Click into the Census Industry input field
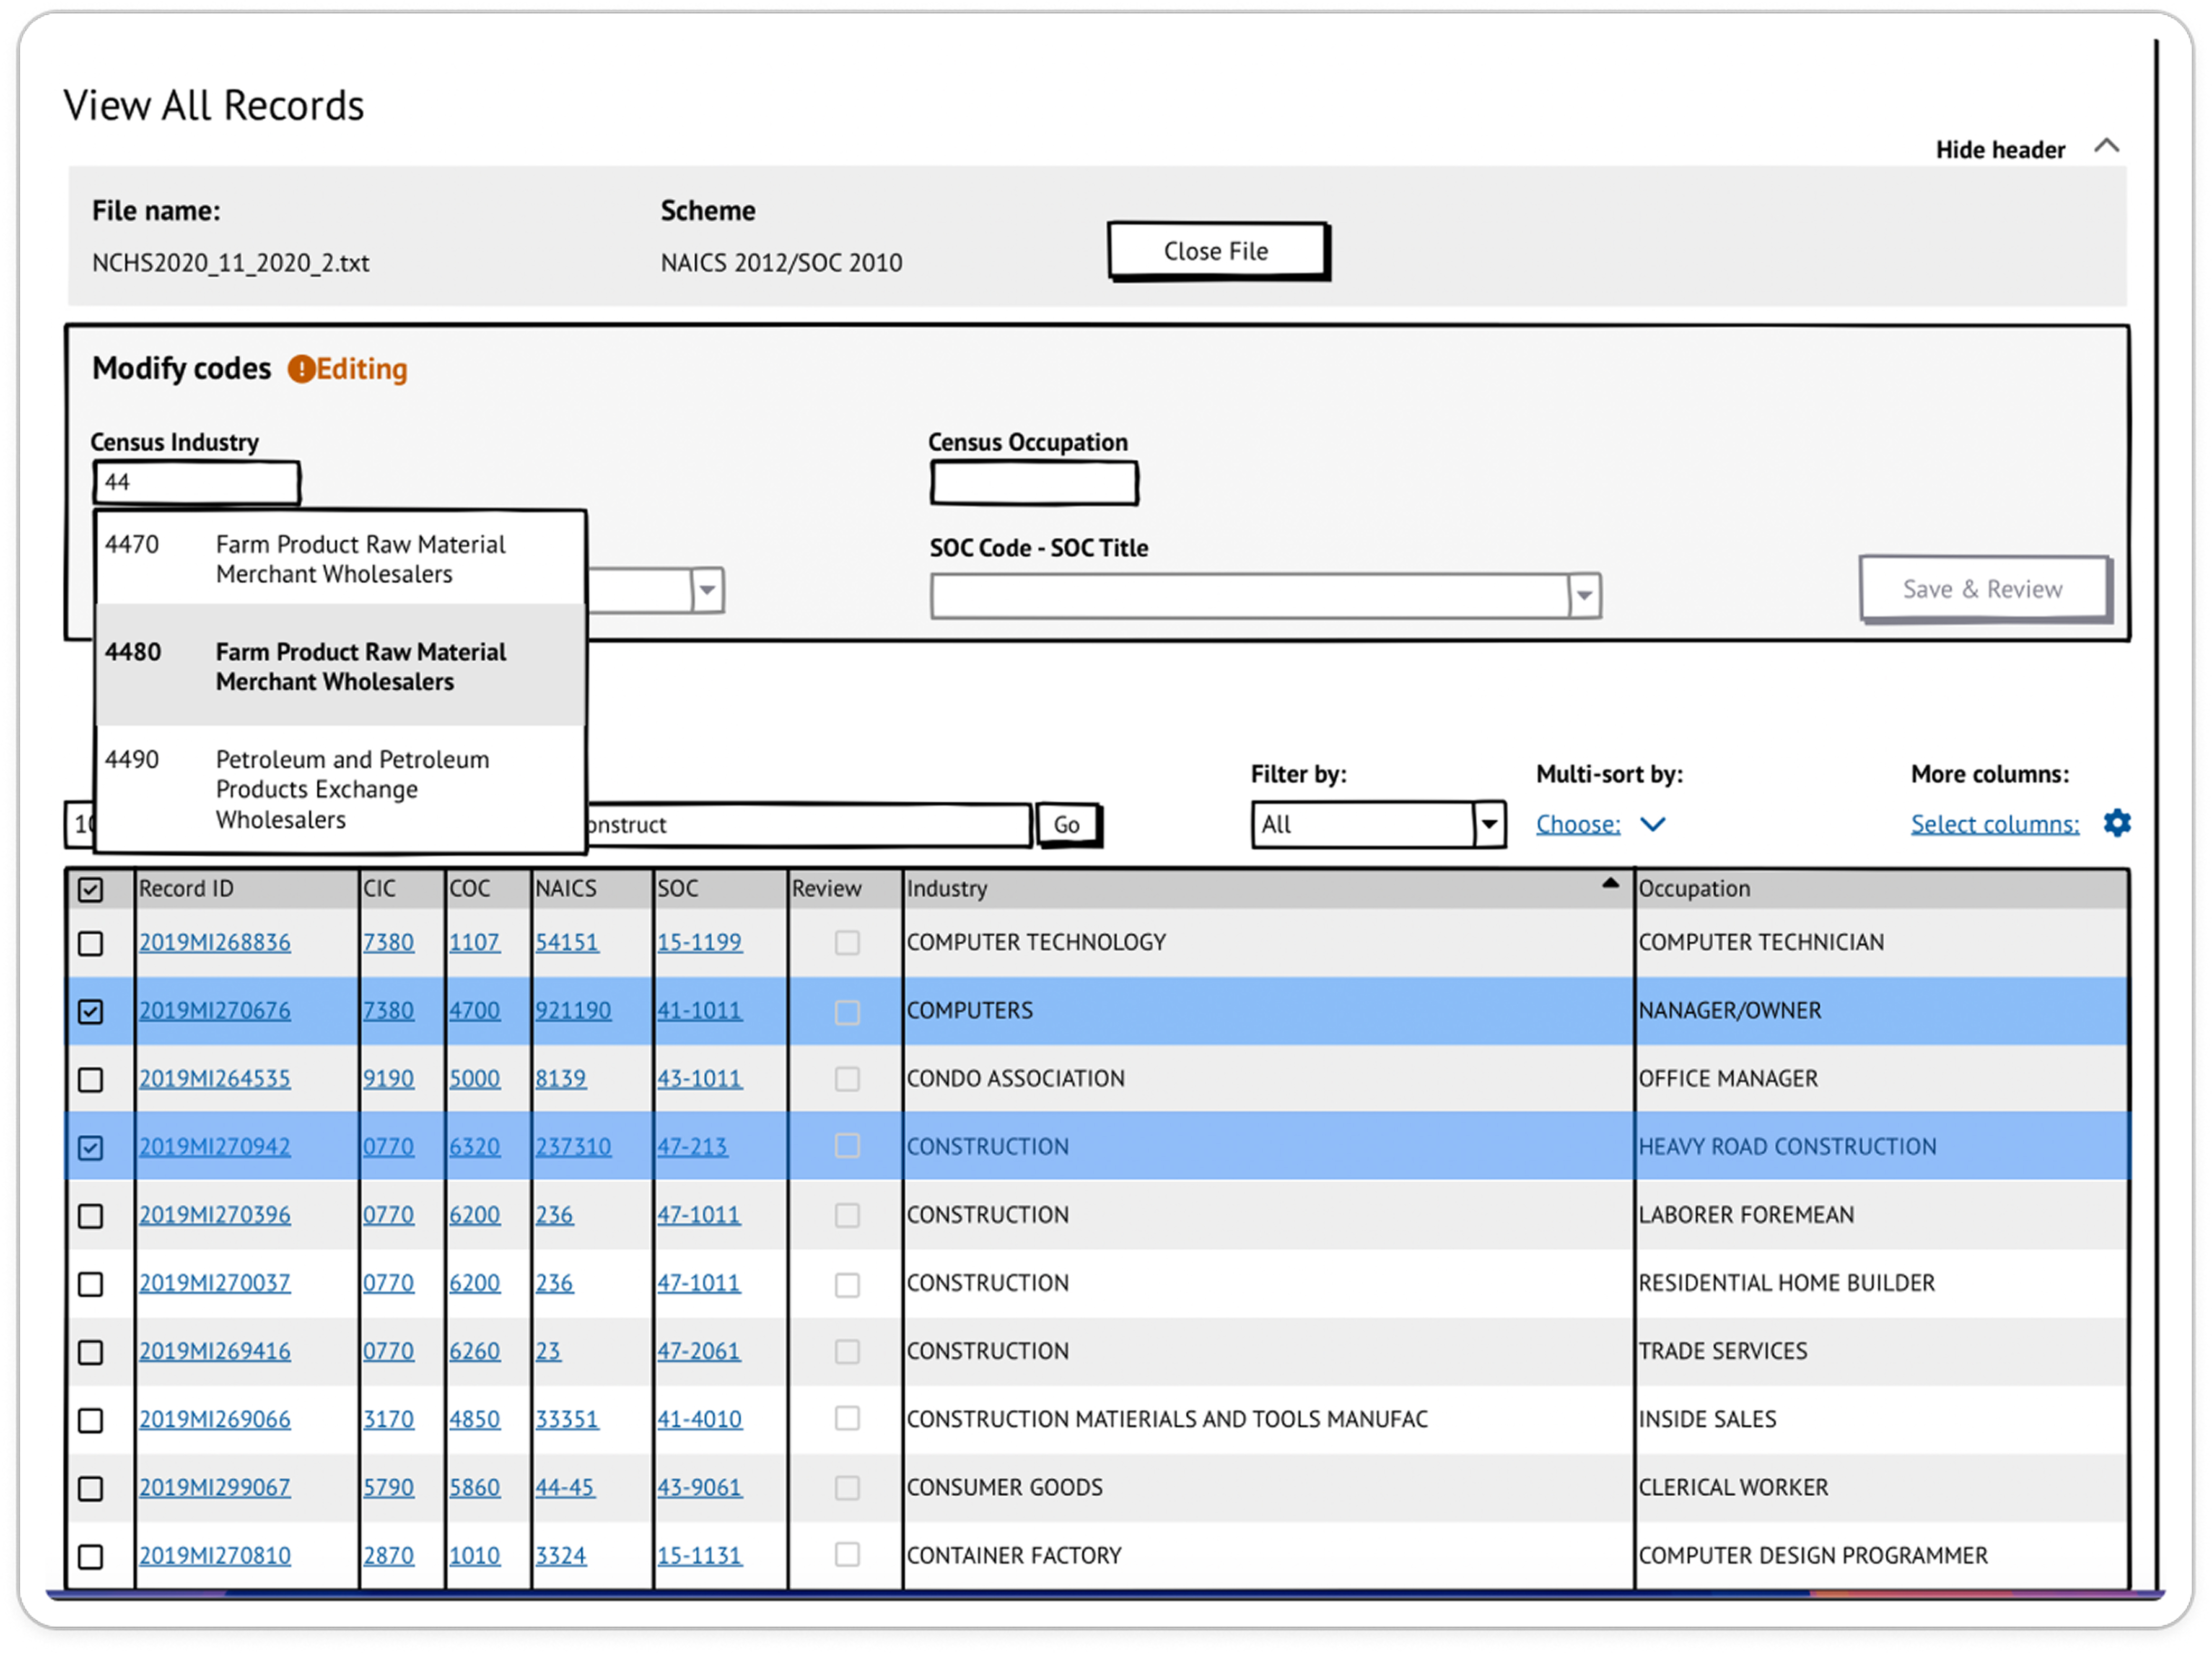The height and width of the screenshot is (1653, 2212). pos(197,483)
